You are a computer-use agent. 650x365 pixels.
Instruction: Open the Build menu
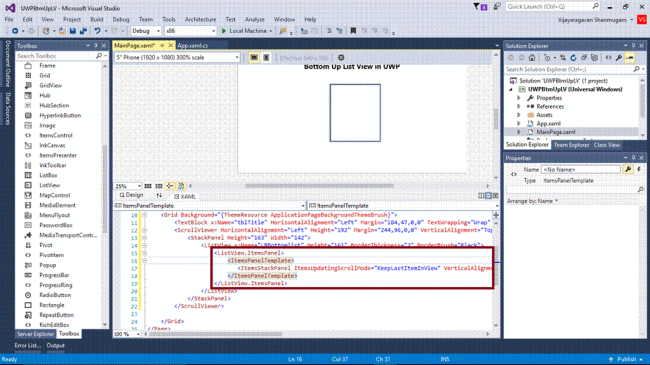pos(97,19)
